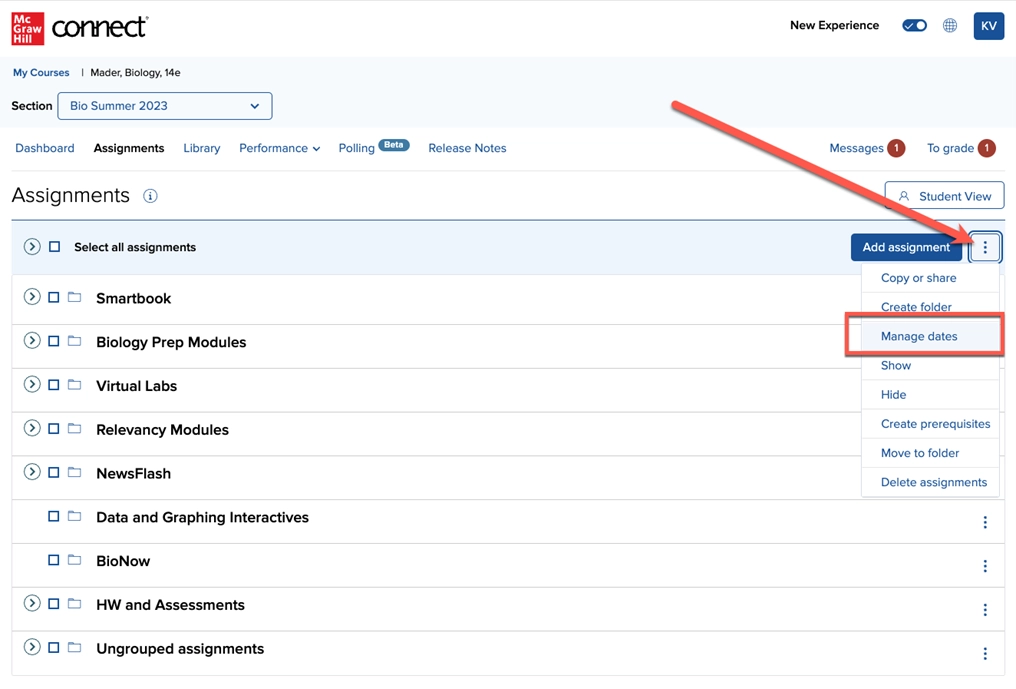Expand the NewsFlash folder

click(x=32, y=471)
